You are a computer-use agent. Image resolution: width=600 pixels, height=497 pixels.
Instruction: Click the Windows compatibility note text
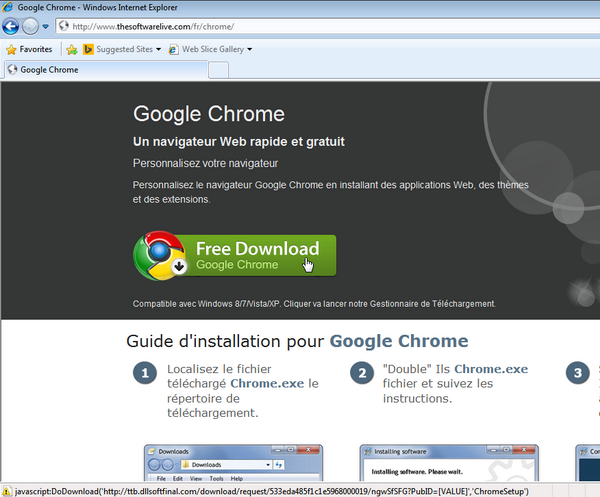pos(314,304)
